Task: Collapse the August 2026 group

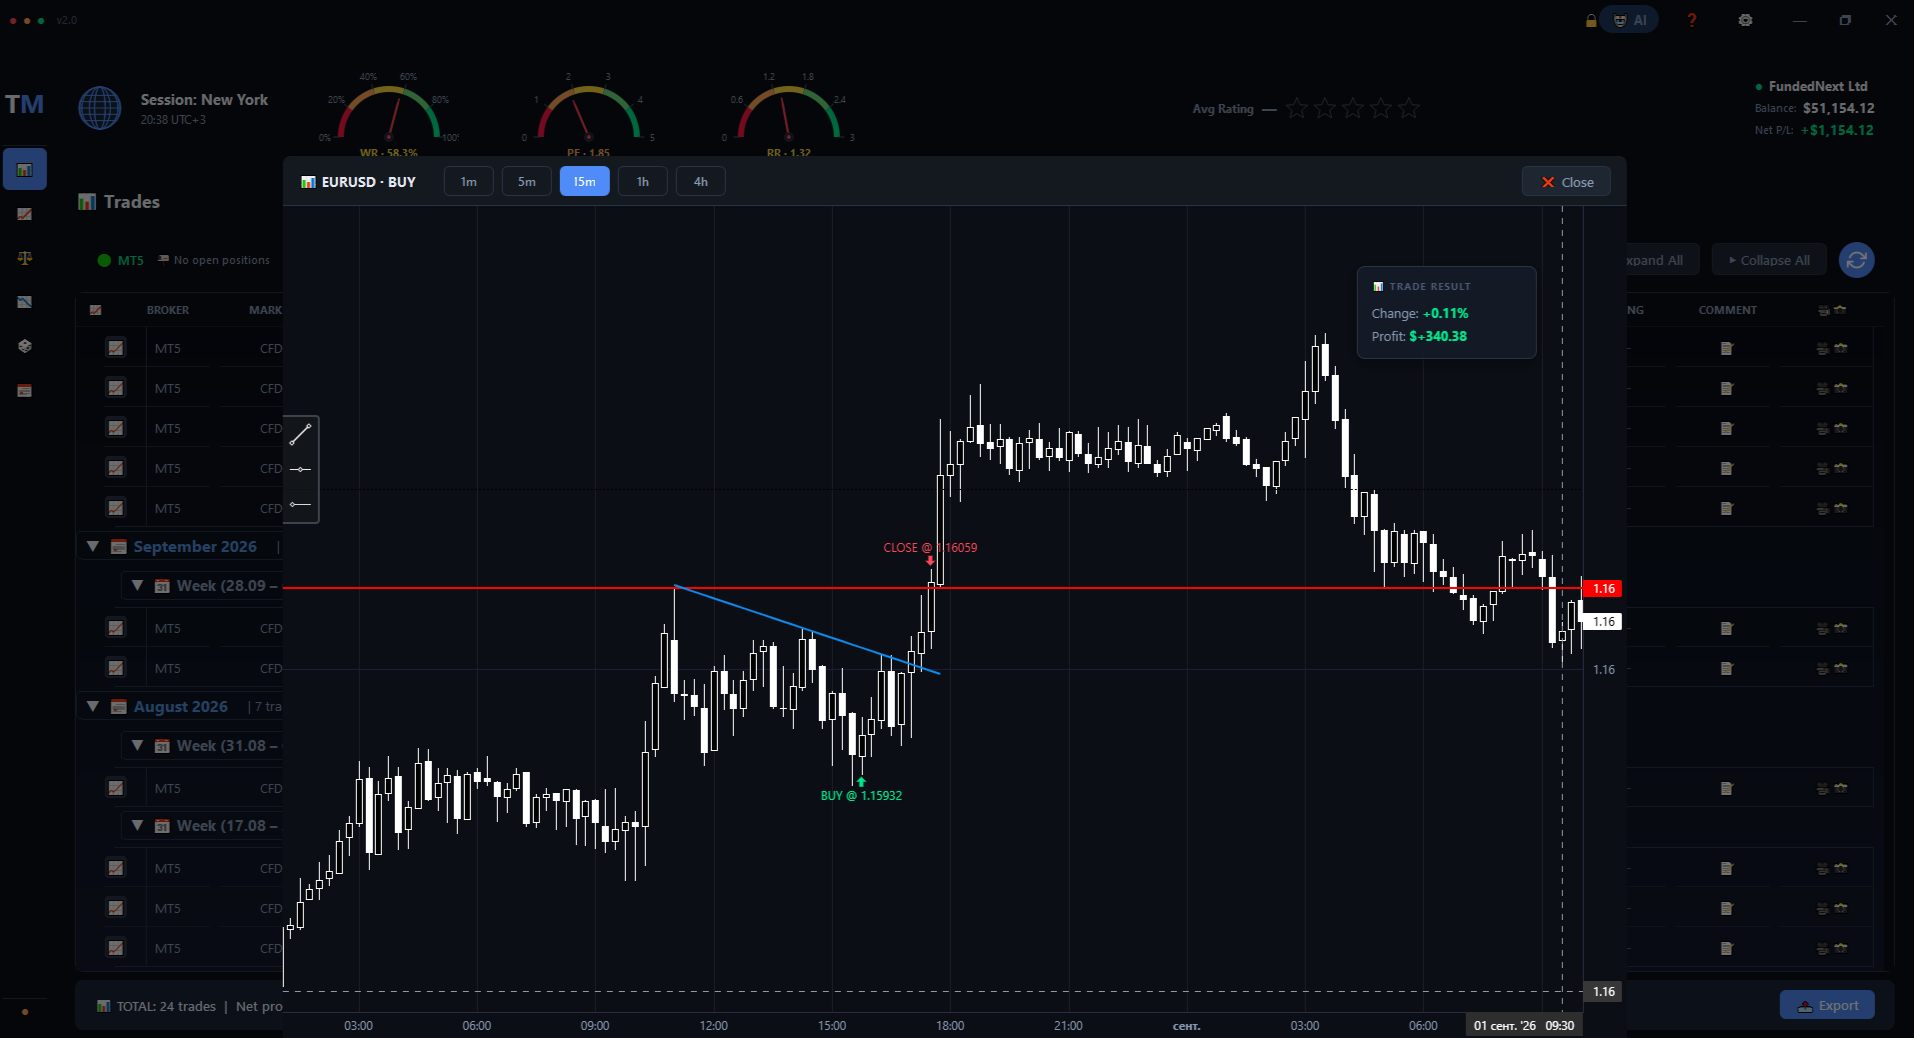Action: point(93,707)
